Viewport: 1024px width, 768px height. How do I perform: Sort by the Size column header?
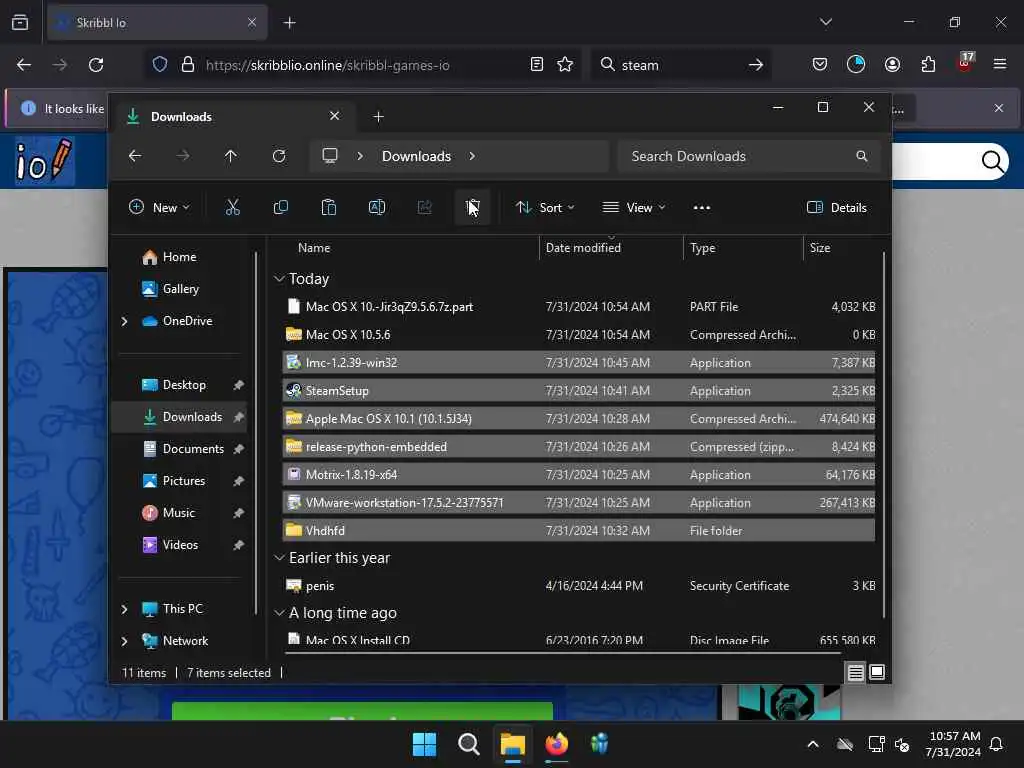820,248
